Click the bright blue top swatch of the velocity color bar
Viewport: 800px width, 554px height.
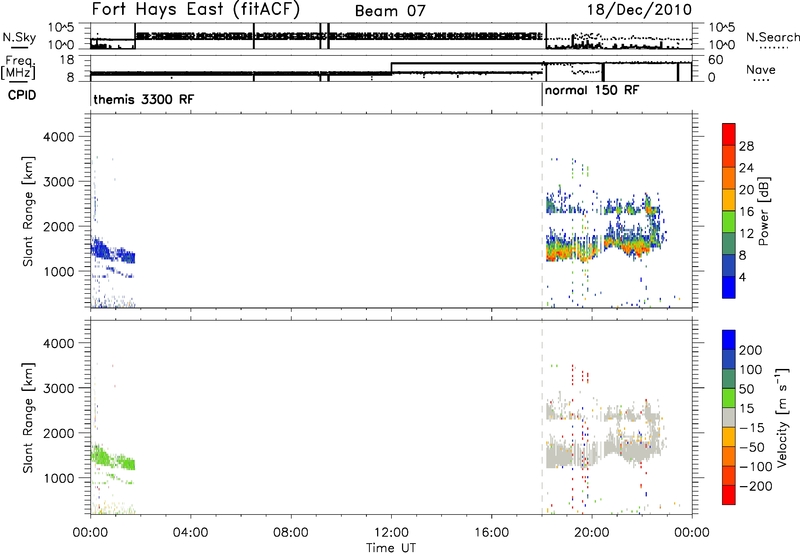(x=729, y=340)
